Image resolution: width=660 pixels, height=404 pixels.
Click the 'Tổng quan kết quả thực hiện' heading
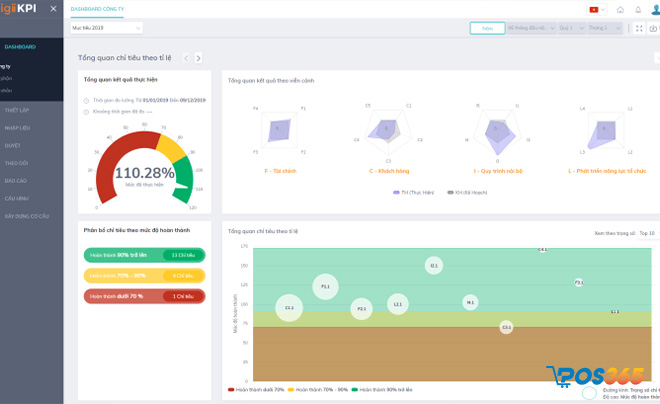(120, 80)
